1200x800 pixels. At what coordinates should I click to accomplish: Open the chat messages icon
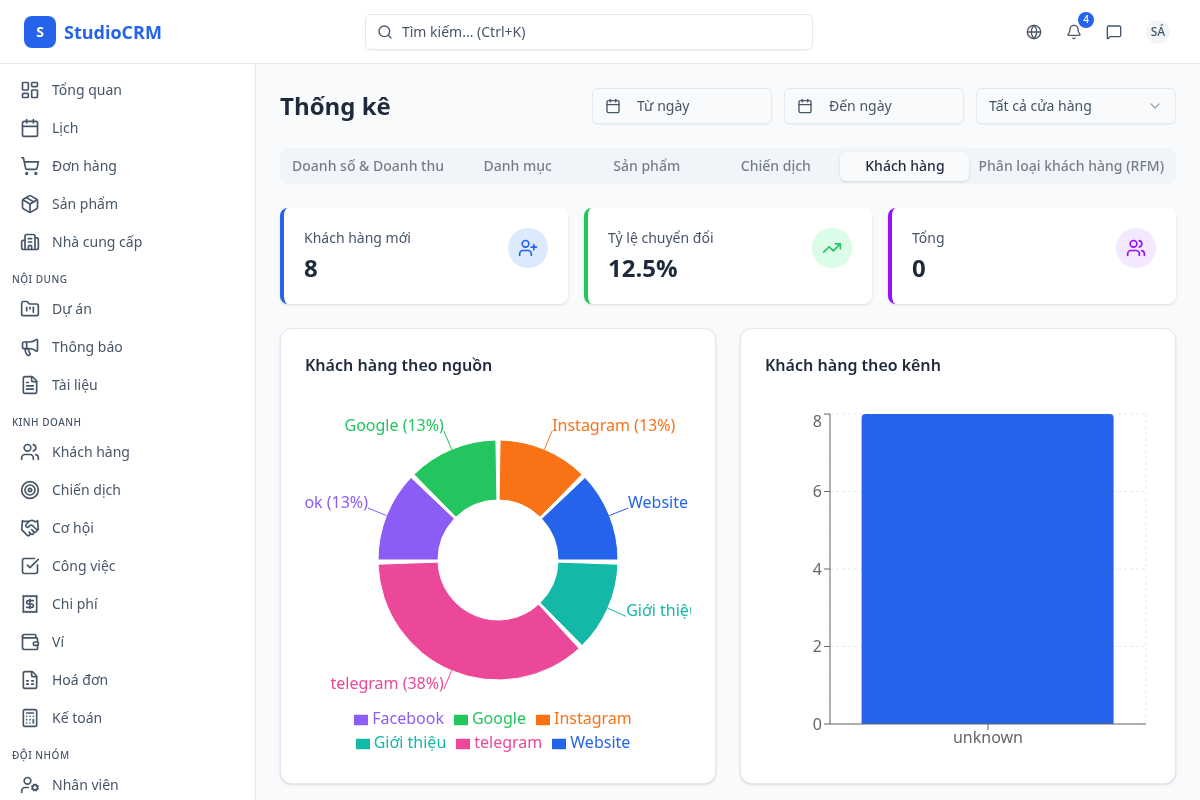[x=1114, y=32]
